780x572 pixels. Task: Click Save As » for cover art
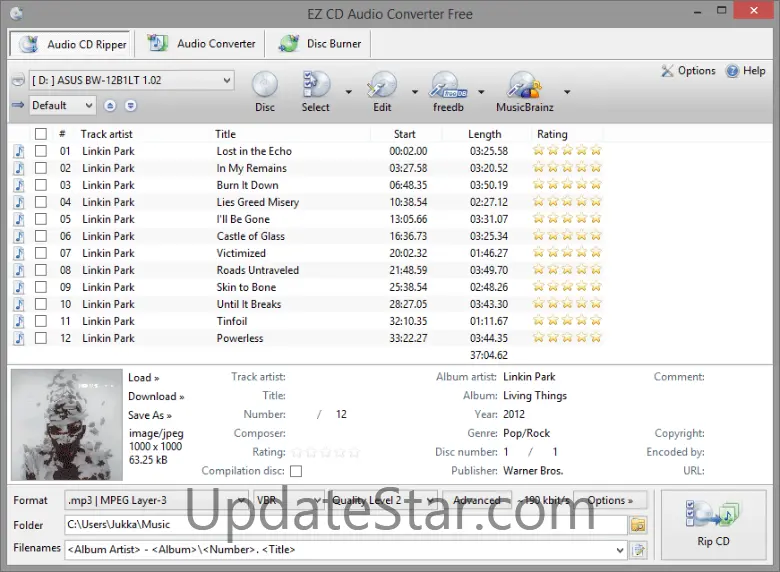pyautogui.click(x=150, y=415)
